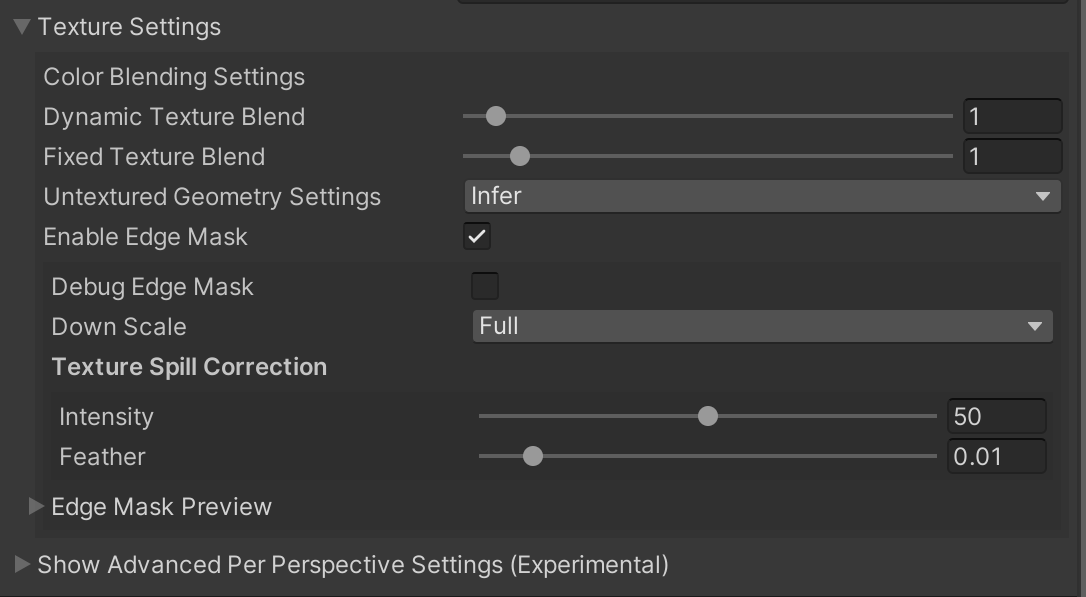This screenshot has width=1086, height=597.
Task: Click the Feather property label
Action: pyautogui.click(x=102, y=456)
